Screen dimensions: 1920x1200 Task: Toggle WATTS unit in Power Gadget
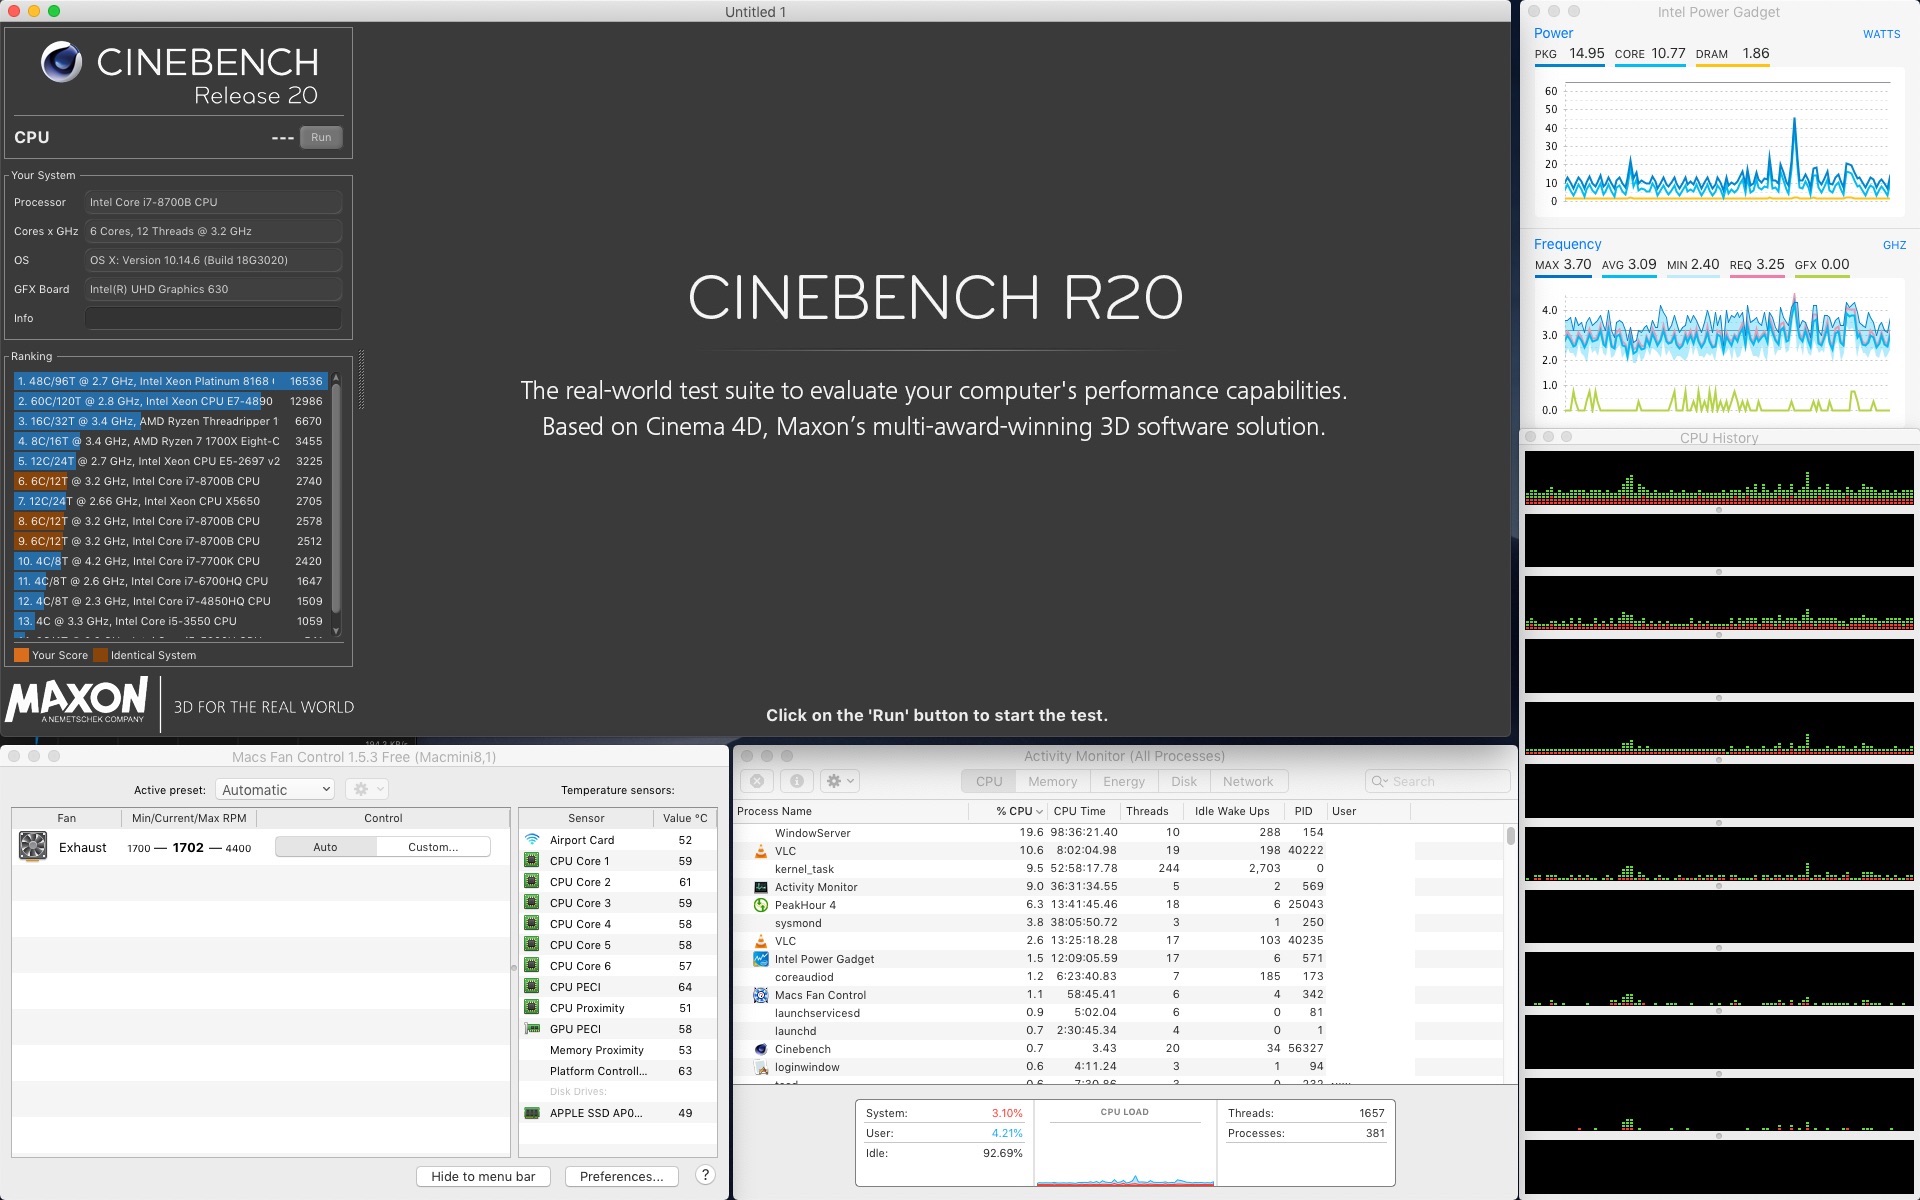coord(1880,34)
